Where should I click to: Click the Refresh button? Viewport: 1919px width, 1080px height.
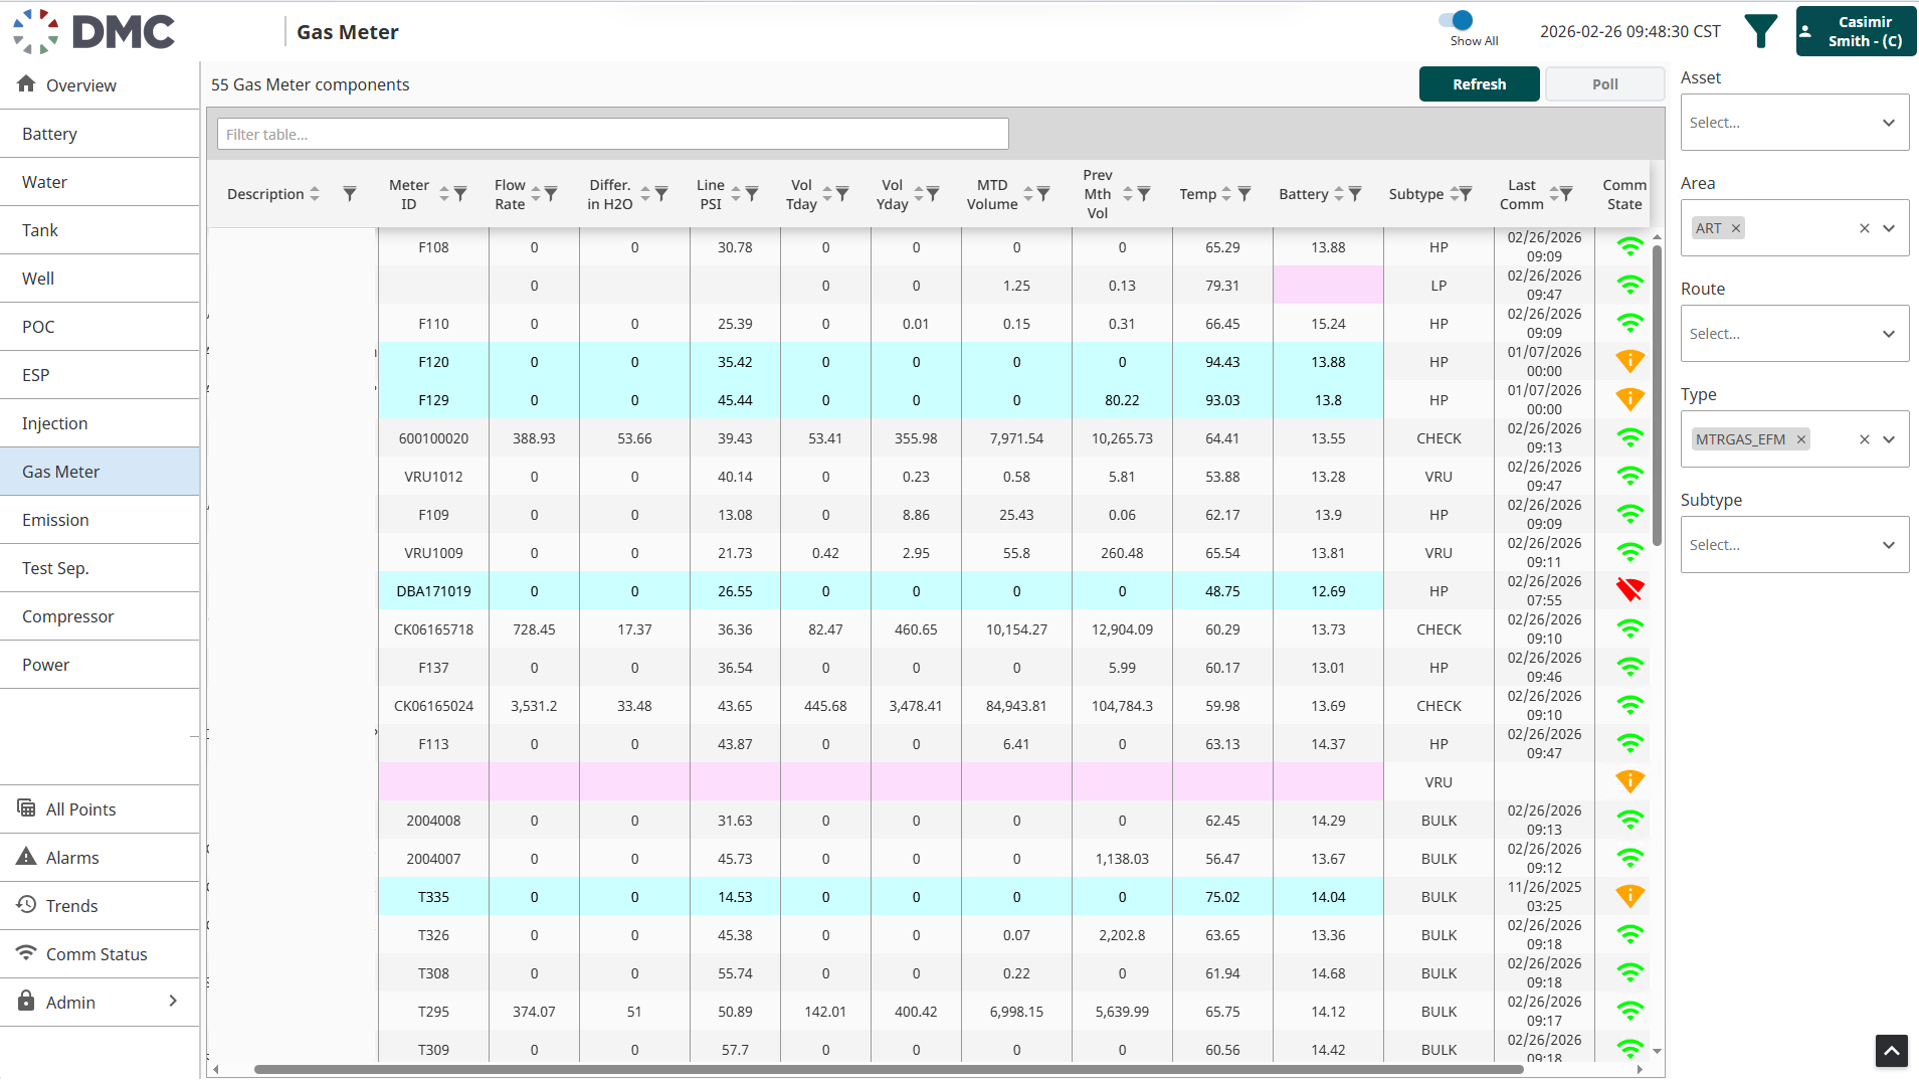1479,84
